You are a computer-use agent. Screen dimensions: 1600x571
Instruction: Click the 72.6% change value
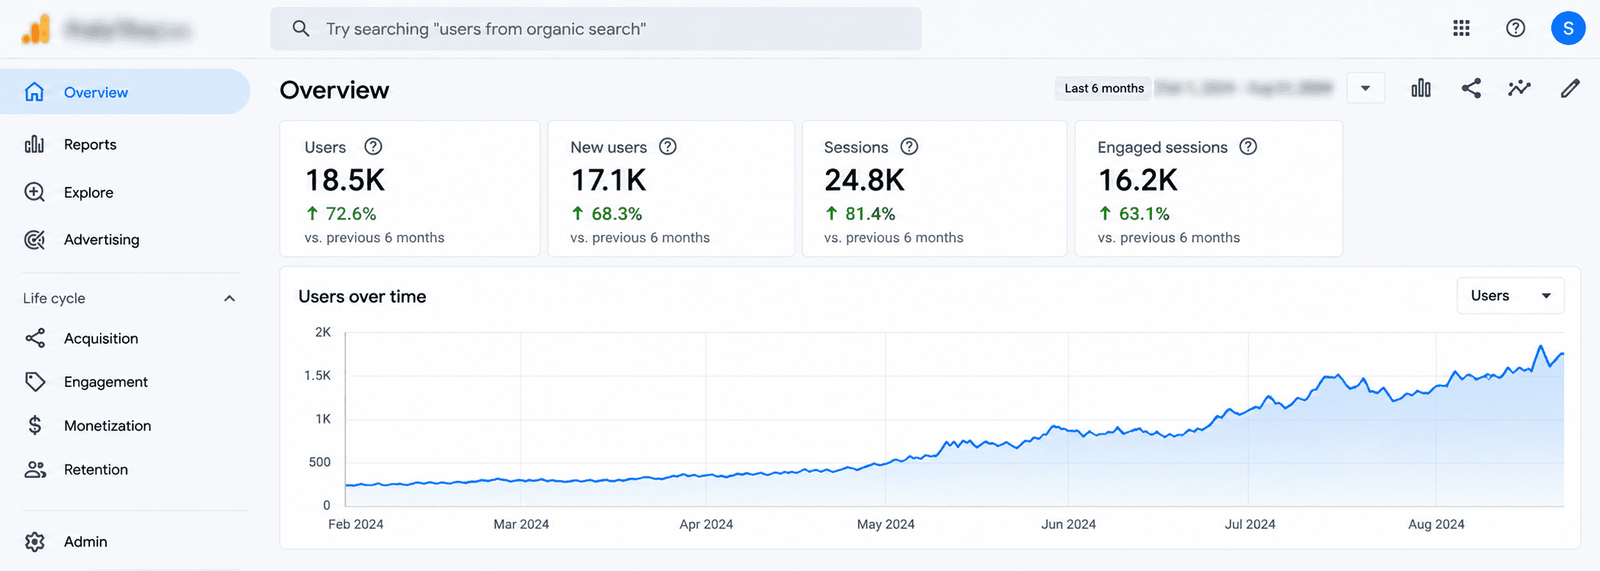(351, 214)
